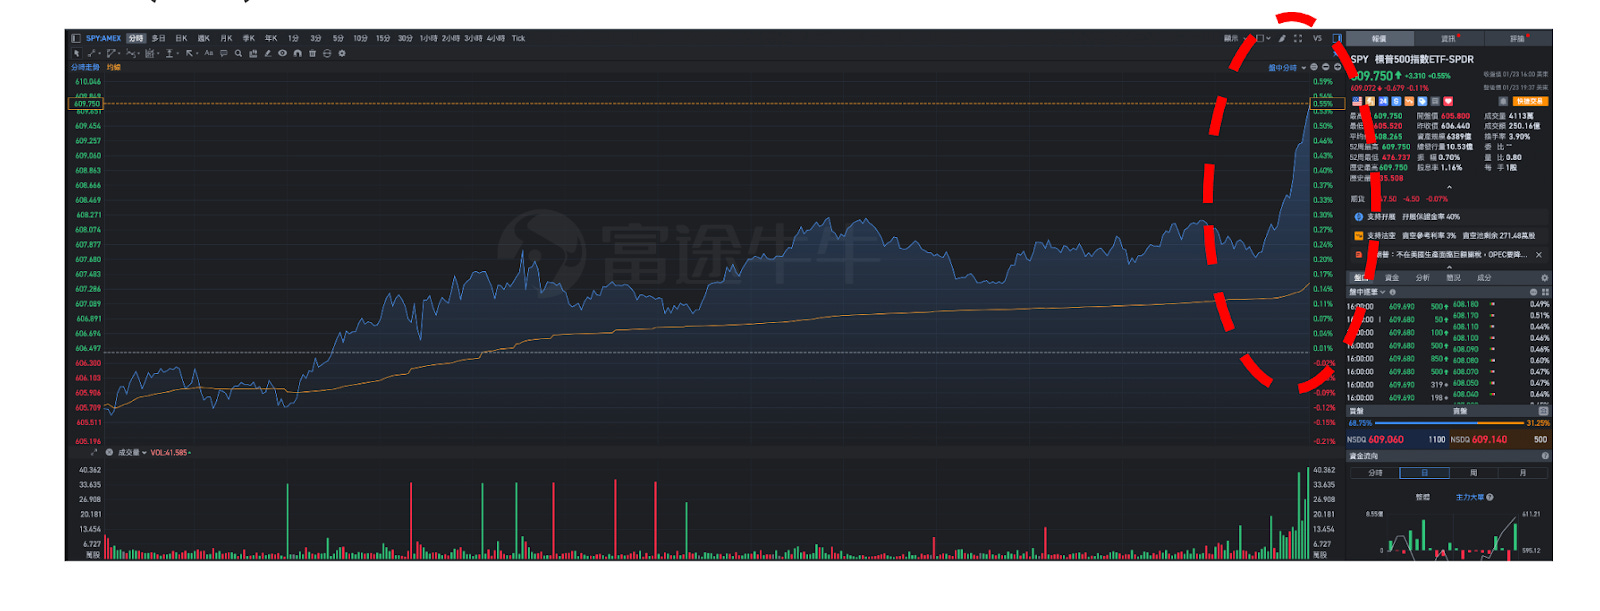Switch chart to 日K candles
This screenshot has width=1600, height=611.
(181, 38)
